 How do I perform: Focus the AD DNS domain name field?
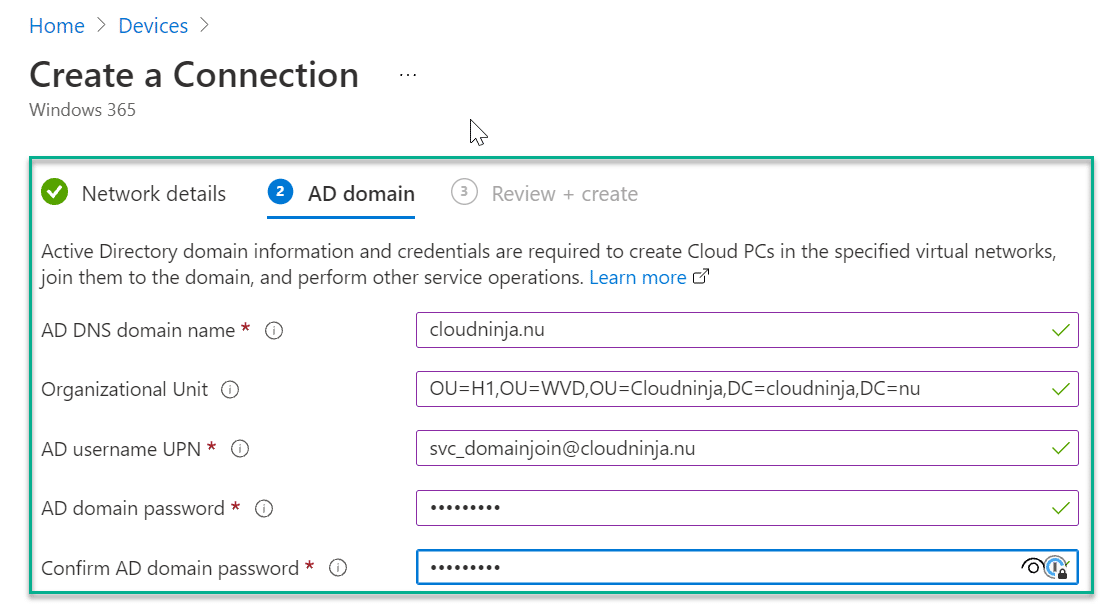tap(747, 330)
